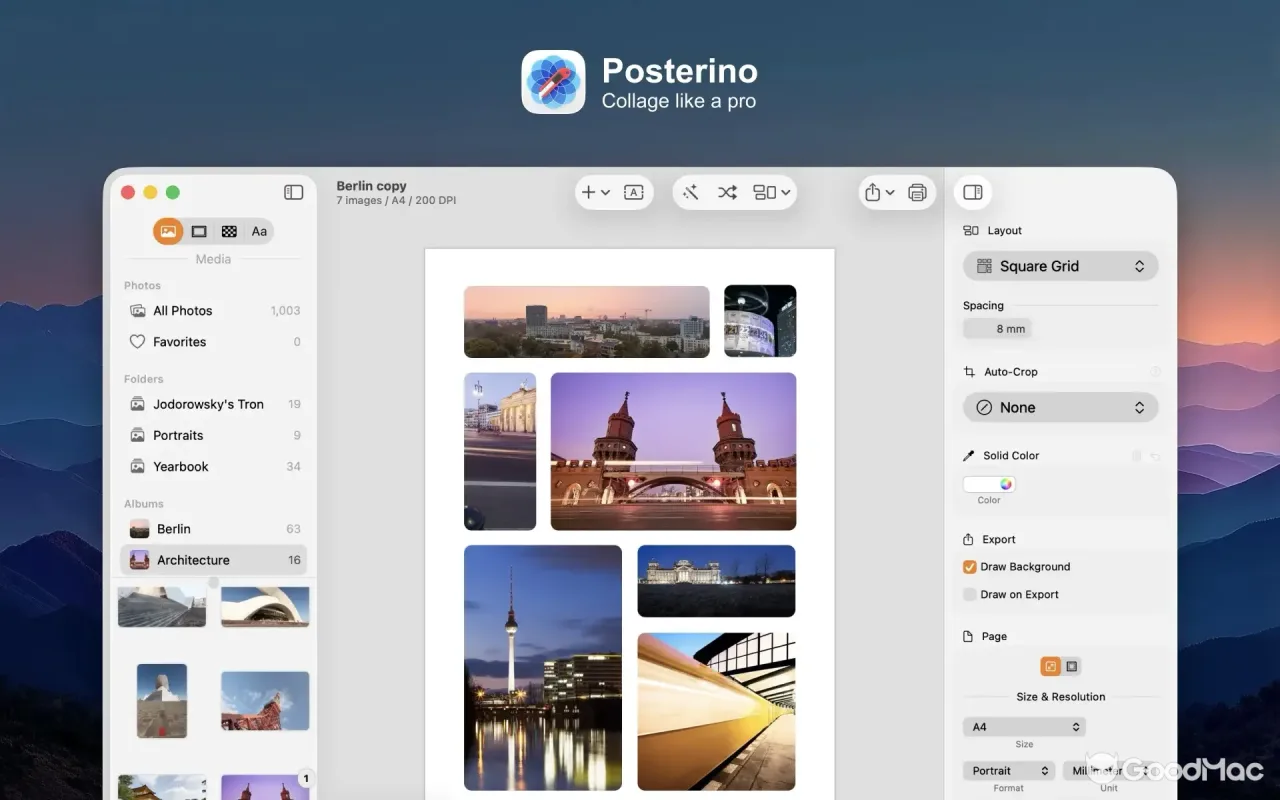Toggle the left sidebar visibility
This screenshot has width=1280, height=800.
293,192
